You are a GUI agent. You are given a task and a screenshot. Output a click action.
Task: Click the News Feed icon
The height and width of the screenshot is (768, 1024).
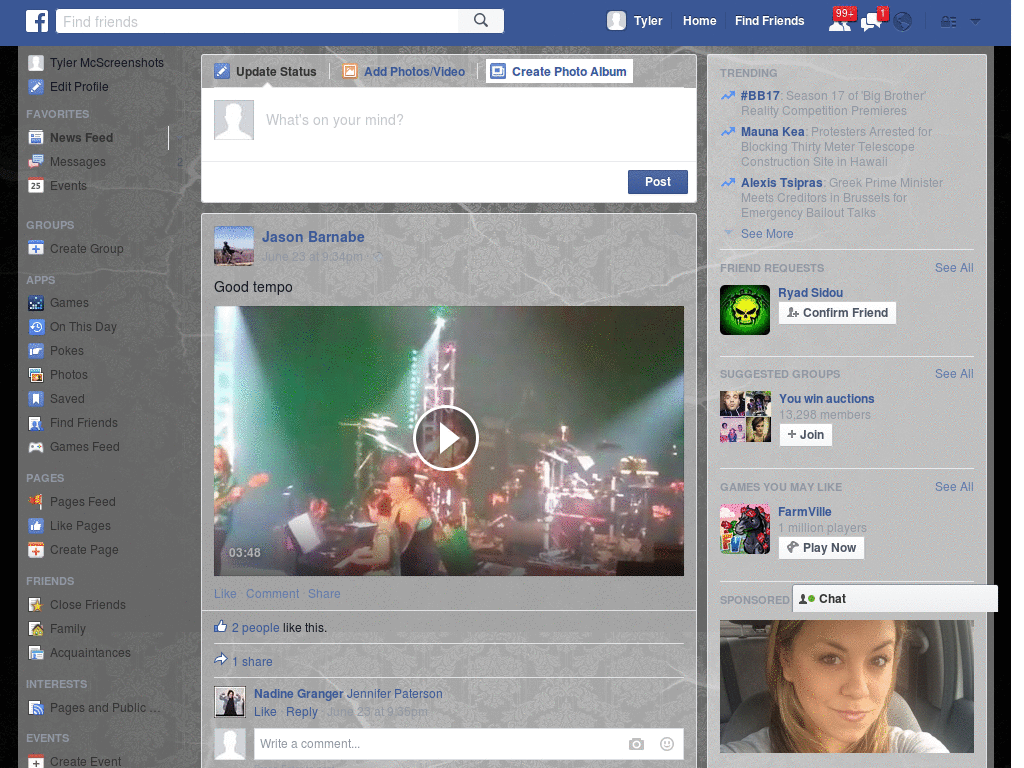(36, 138)
